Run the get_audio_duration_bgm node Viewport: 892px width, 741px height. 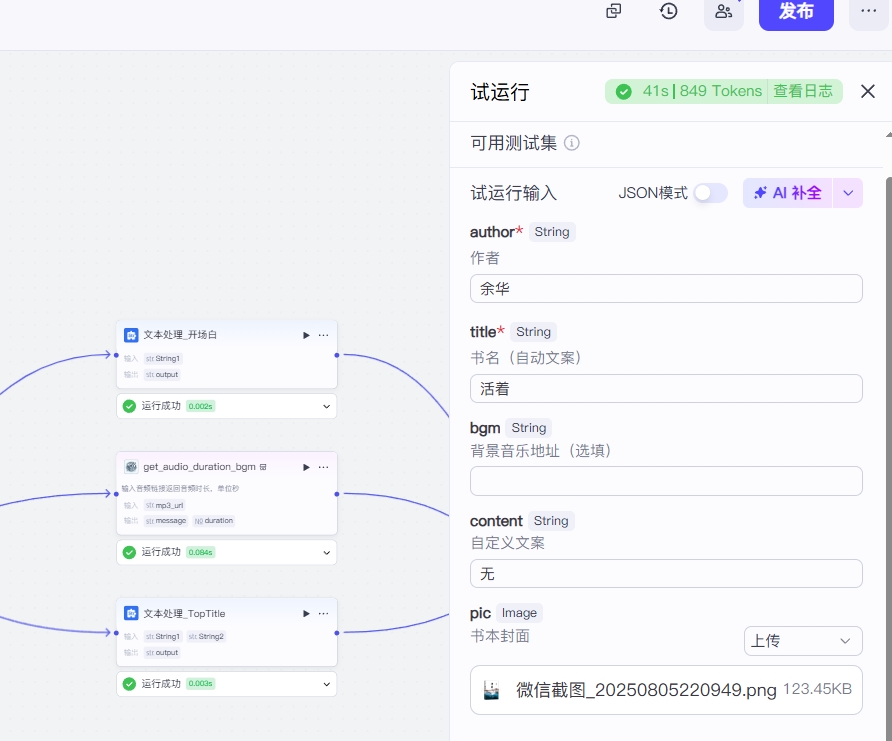[x=306, y=467]
